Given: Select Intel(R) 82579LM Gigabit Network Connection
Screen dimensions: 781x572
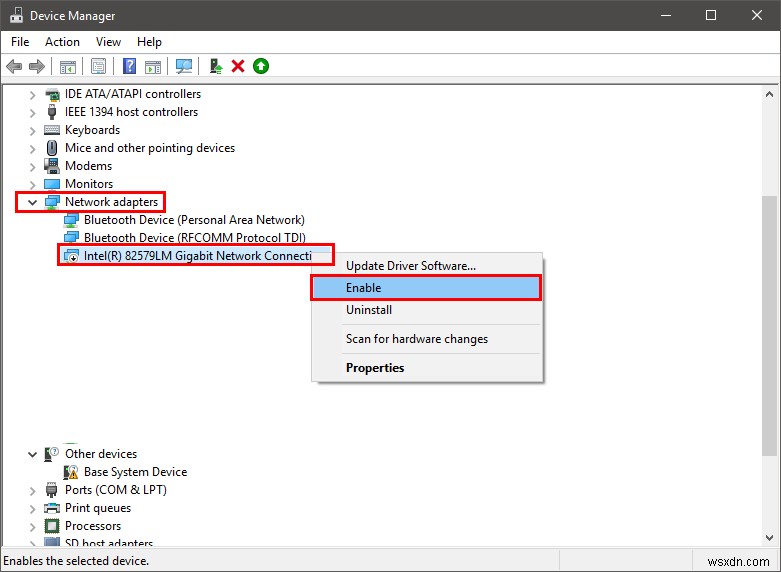Looking at the screenshot, I should tap(197, 256).
